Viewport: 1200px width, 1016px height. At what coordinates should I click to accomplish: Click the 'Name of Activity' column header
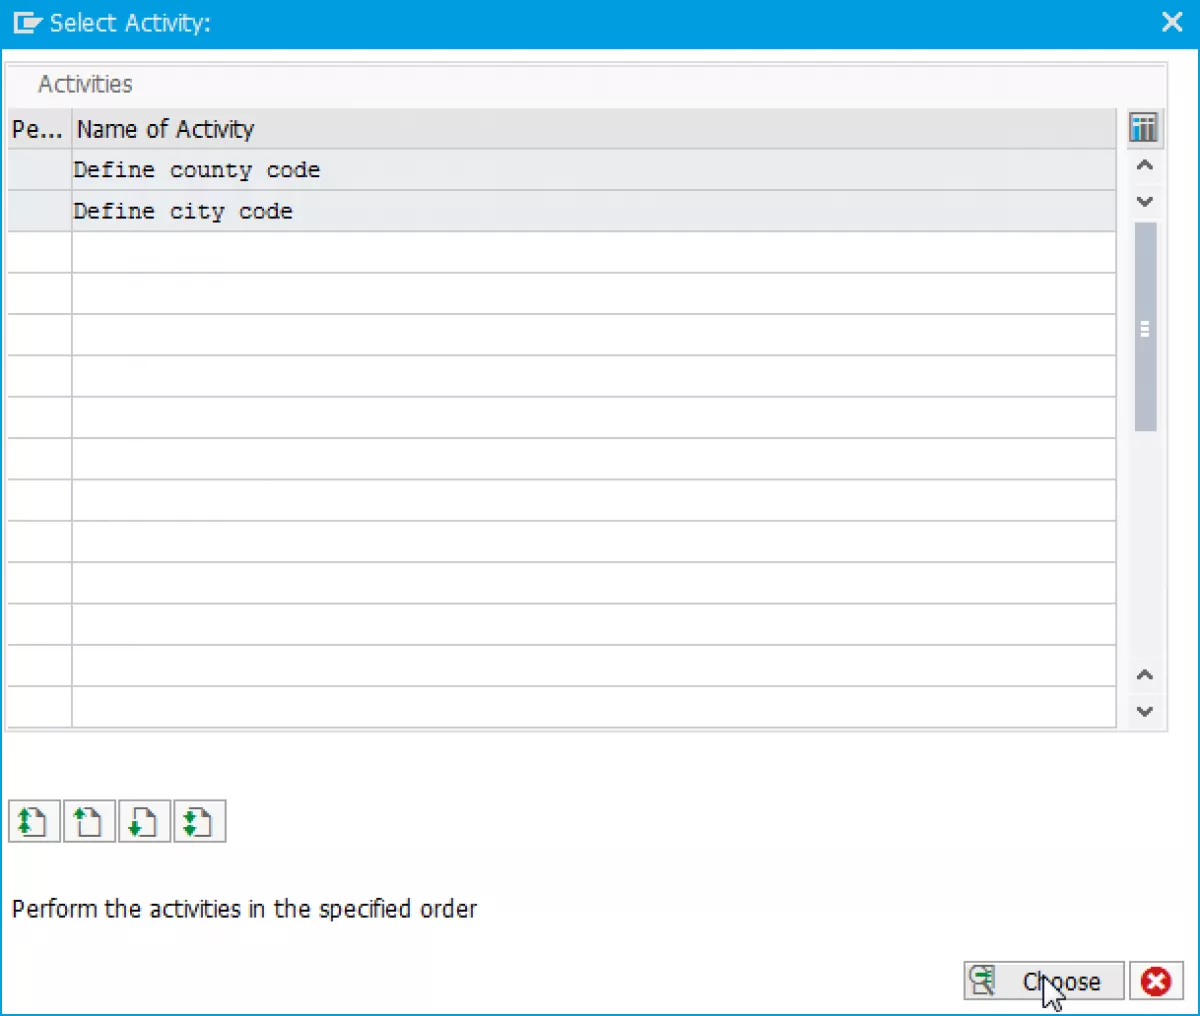pos(594,129)
